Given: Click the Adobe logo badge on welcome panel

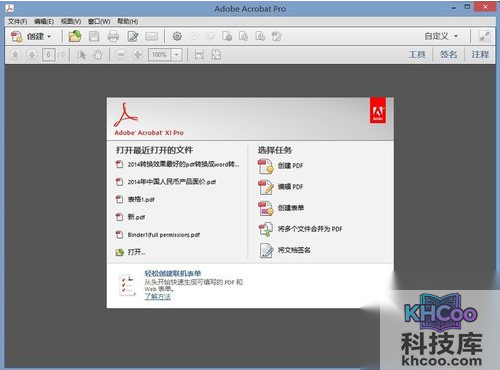Looking at the screenshot, I should [378, 111].
